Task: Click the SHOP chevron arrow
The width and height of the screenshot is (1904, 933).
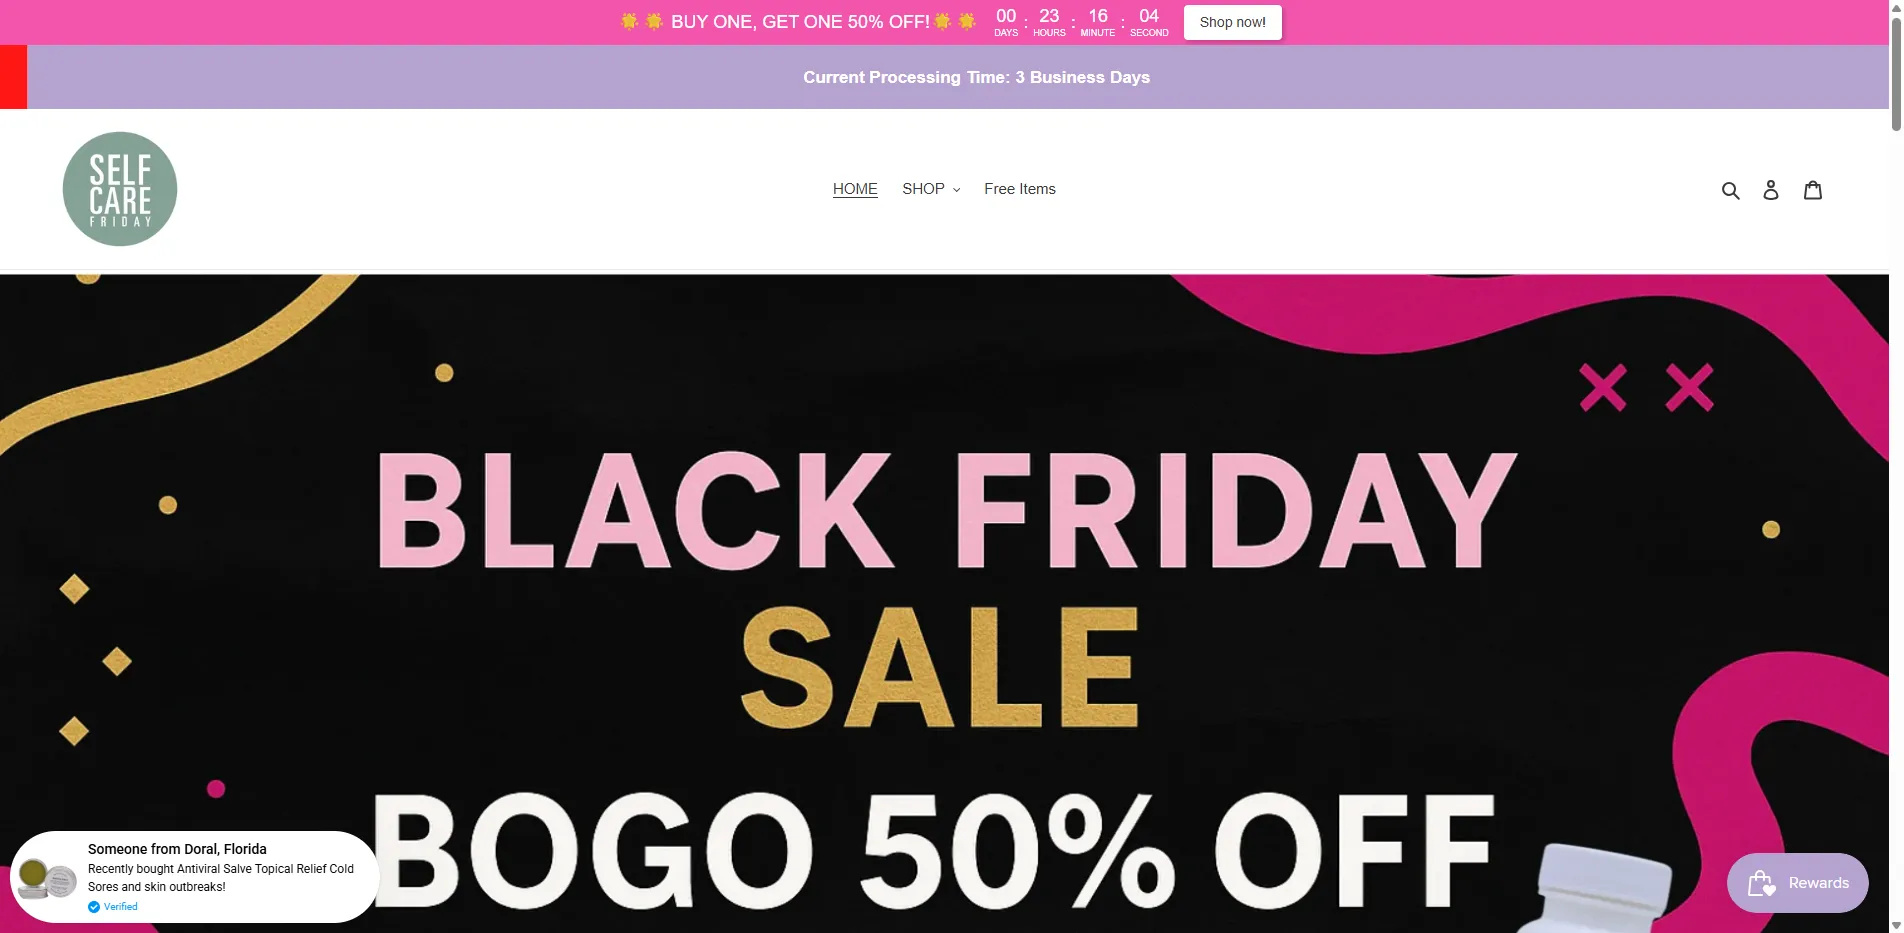Action: coord(956,190)
